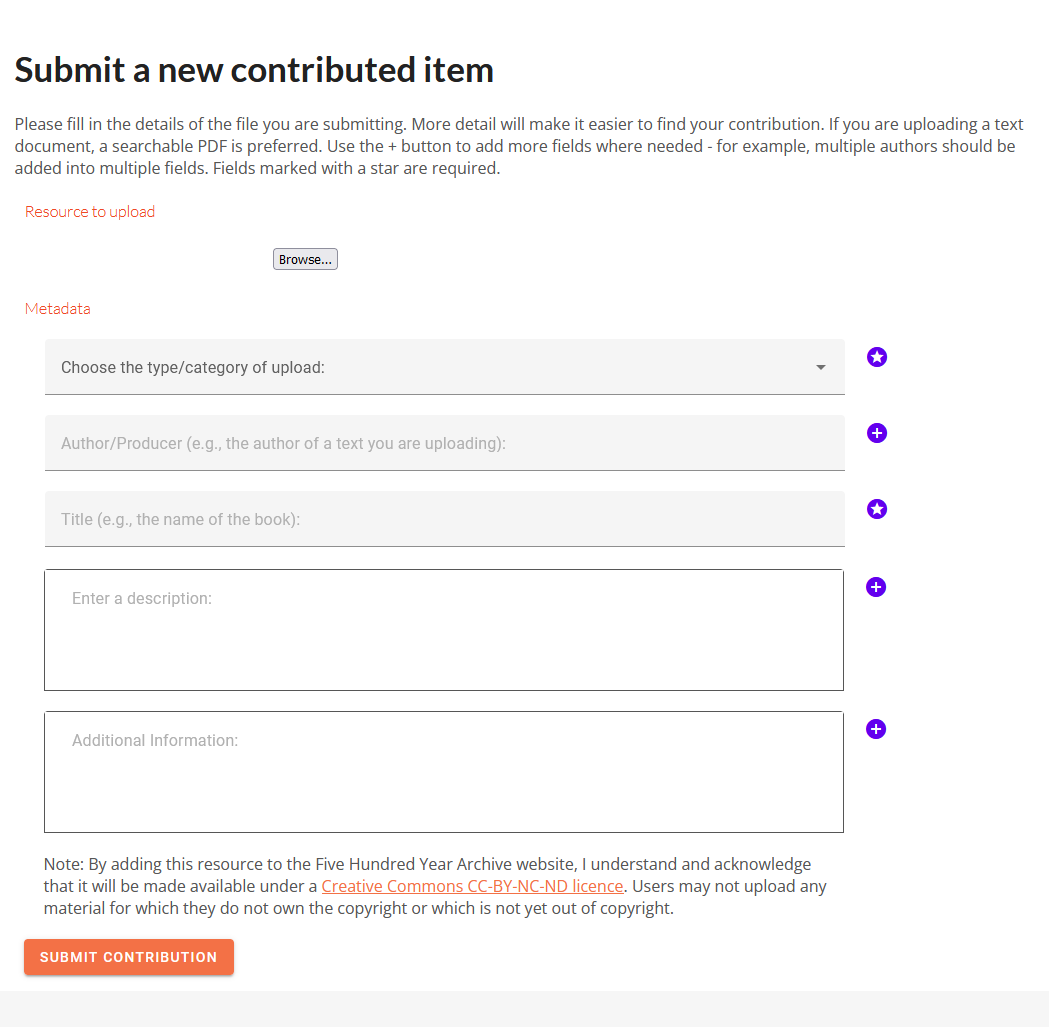Add another description field with plus icon

pyautogui.click(x=876, y=587)
